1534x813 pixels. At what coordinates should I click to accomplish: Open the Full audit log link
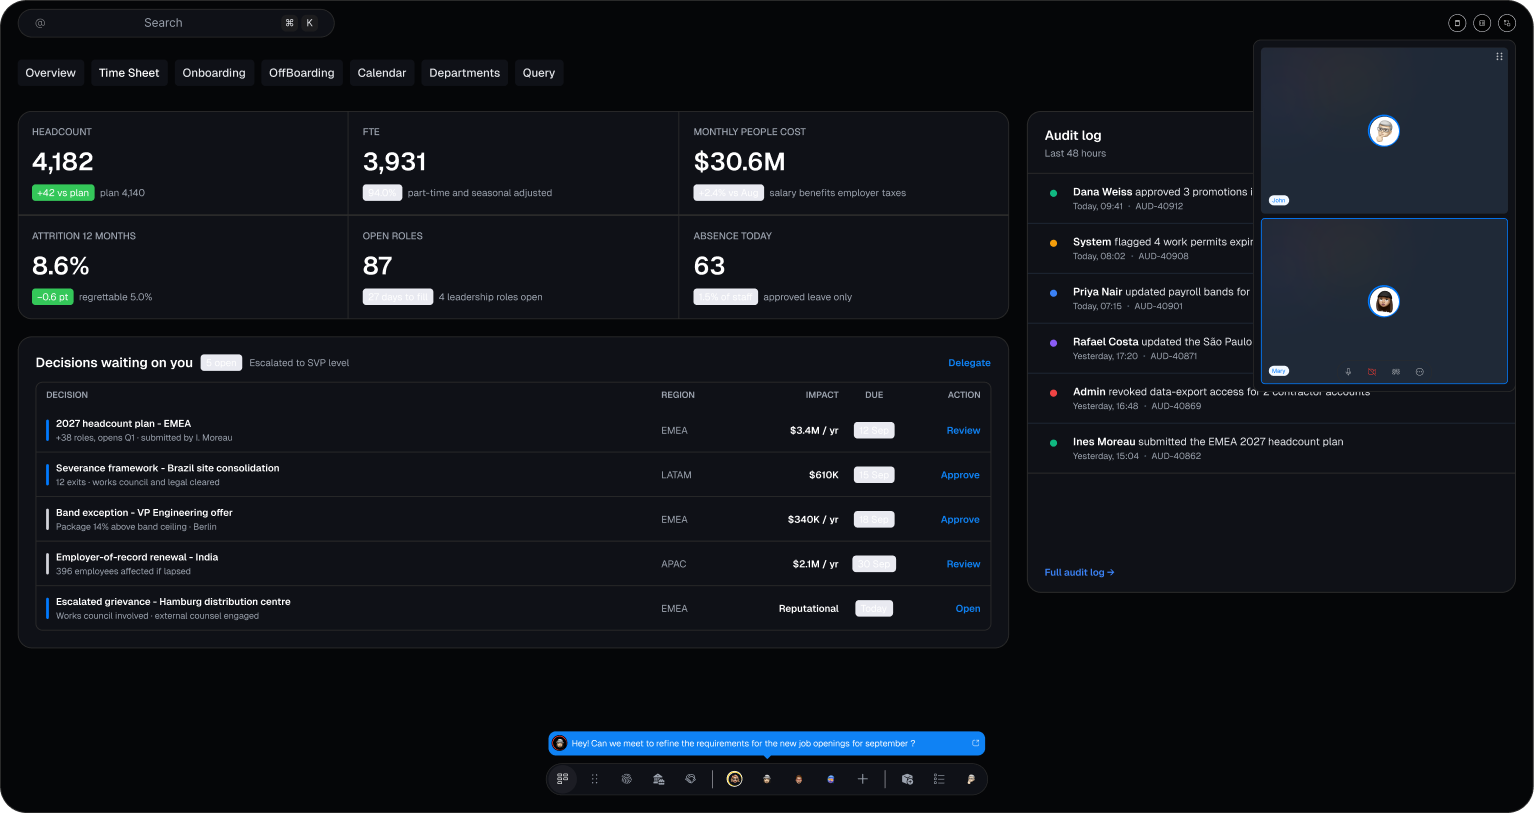point(1079,572)
